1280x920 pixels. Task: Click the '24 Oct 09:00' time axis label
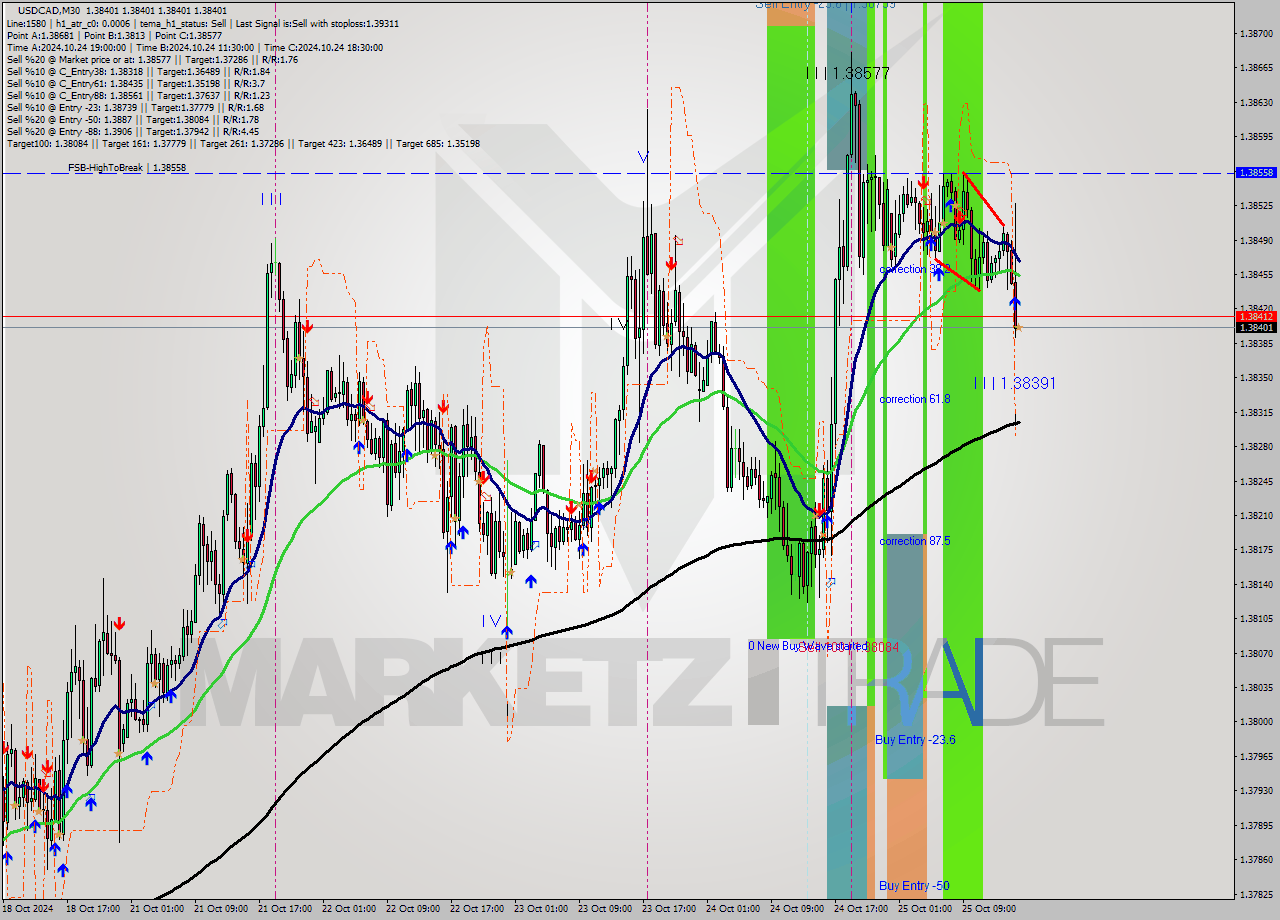(796, 909)
